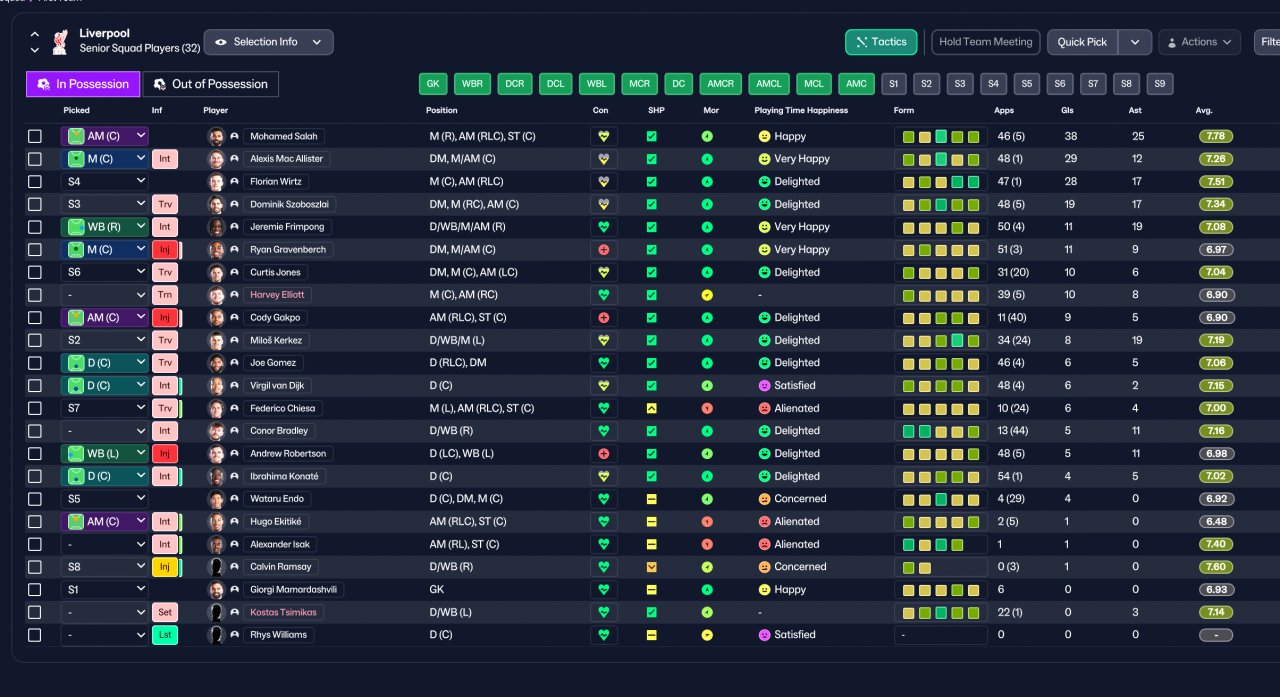Tick the checkbox for Florian Wirtz

point(35,182)
